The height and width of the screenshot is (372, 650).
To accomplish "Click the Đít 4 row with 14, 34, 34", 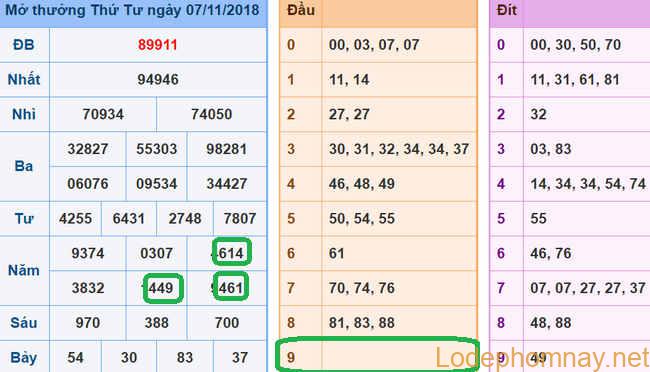I will coord(570,184).
